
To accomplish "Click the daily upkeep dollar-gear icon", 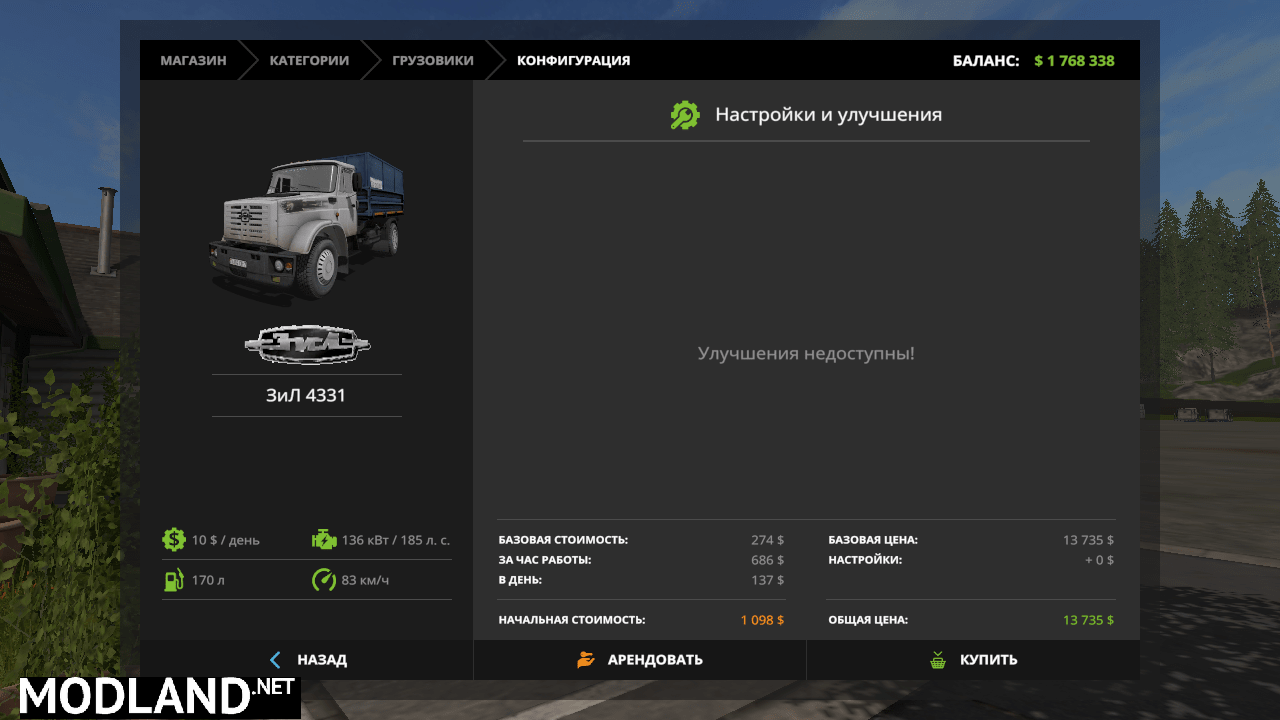I will [174, 540].
